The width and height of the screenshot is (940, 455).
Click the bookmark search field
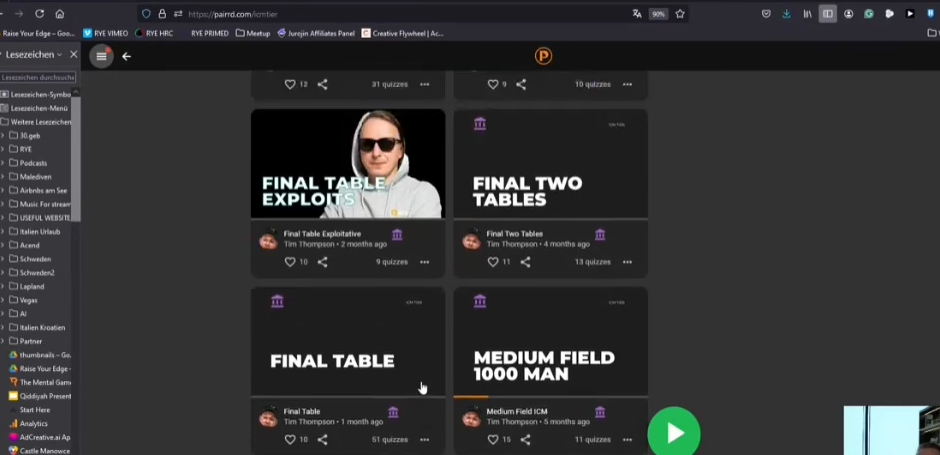38,77
